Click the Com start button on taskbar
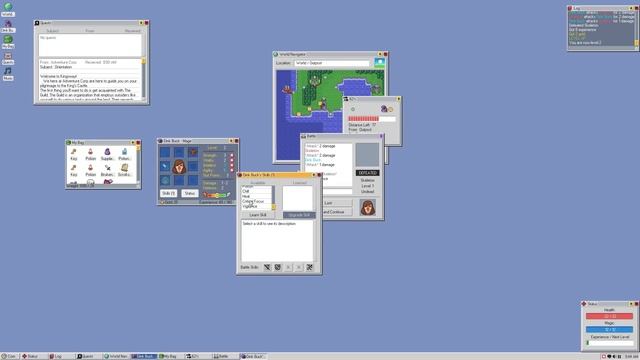This screenshot has height=360, width=640. pos(9,356)
